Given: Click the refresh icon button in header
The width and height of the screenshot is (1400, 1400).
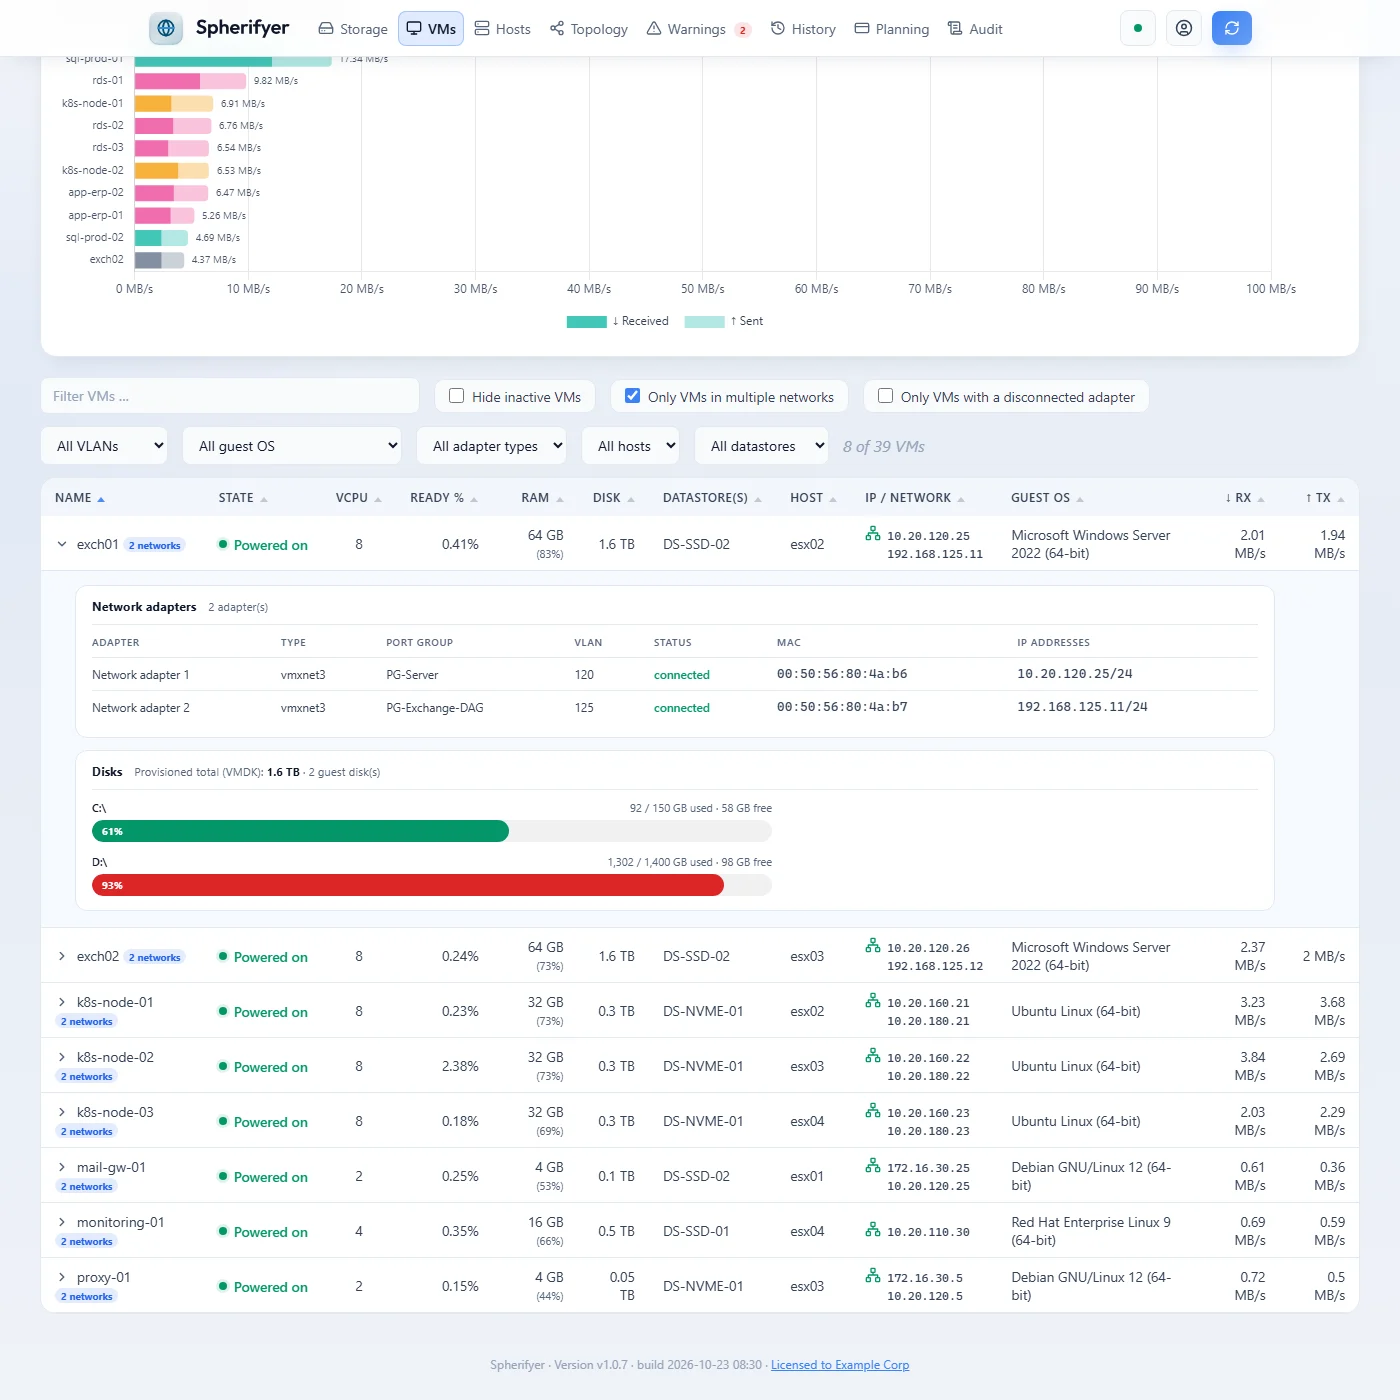Looking at the screenshot, I should 1232,28.
